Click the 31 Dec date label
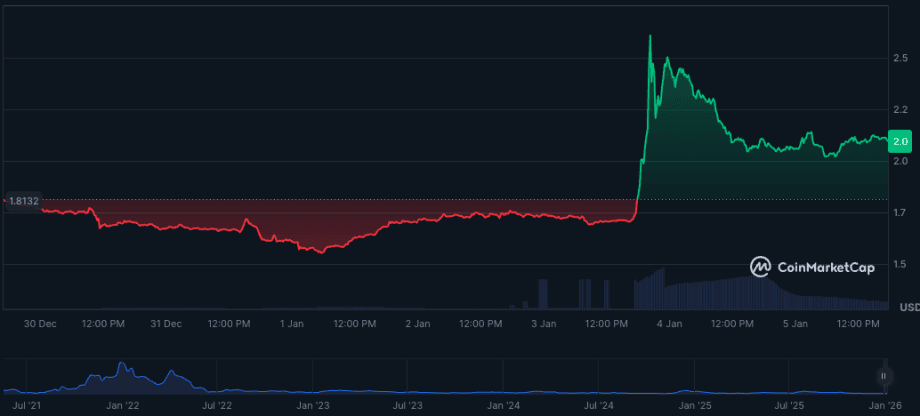 coord(166,324)
